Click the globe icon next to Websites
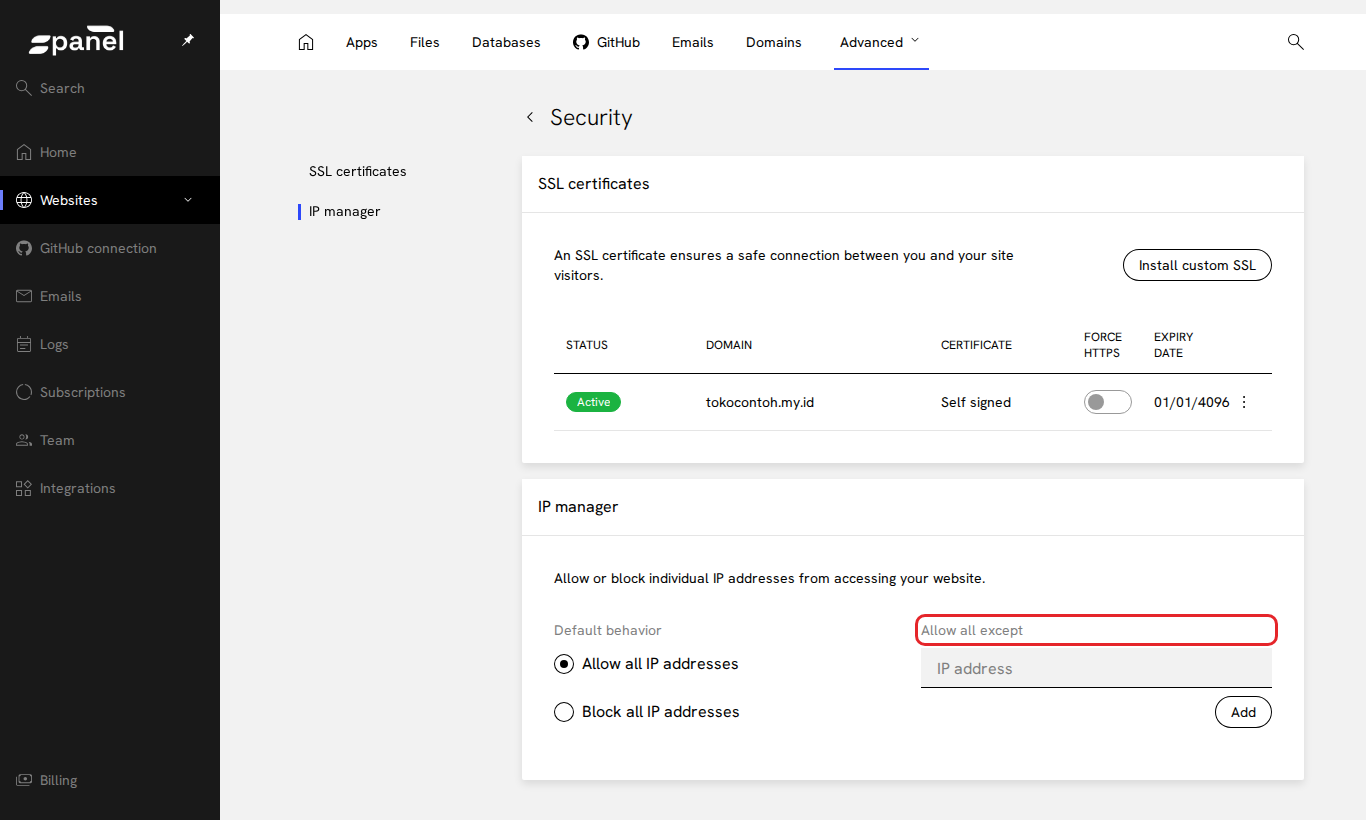The height and width of the screenshot is (820, 1366). (x=24, y=200)
